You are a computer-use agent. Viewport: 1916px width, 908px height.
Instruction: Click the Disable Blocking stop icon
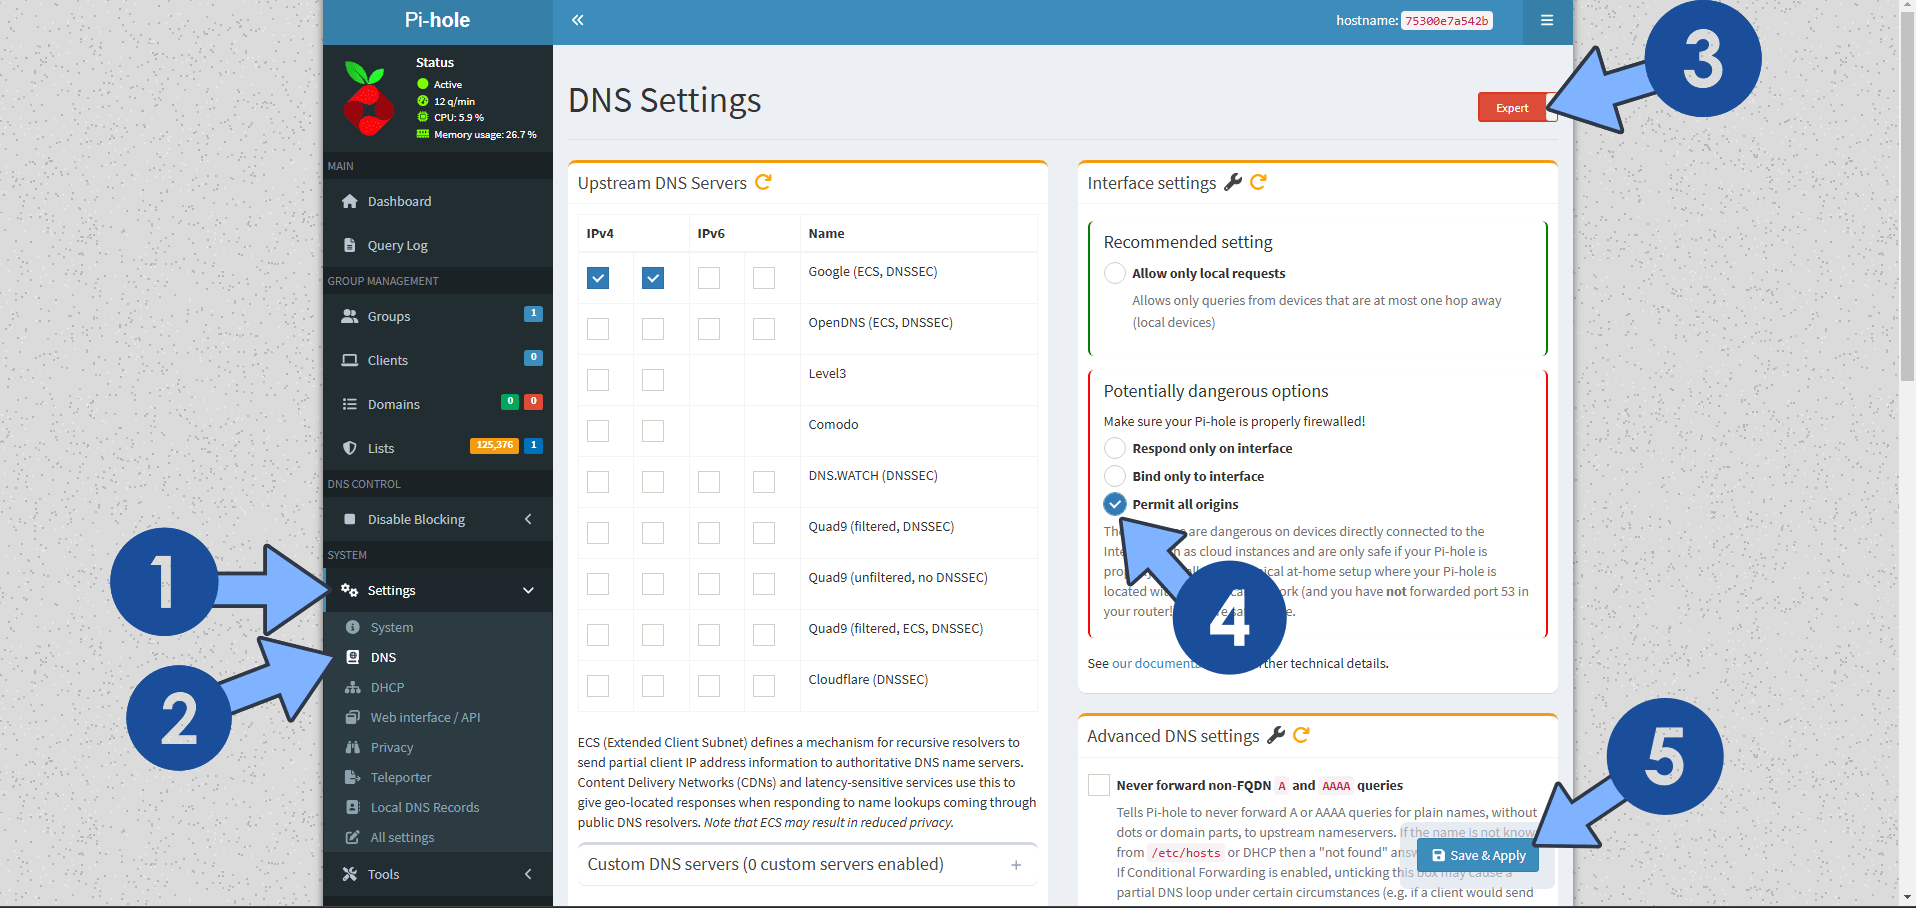(x=350, y=519)
